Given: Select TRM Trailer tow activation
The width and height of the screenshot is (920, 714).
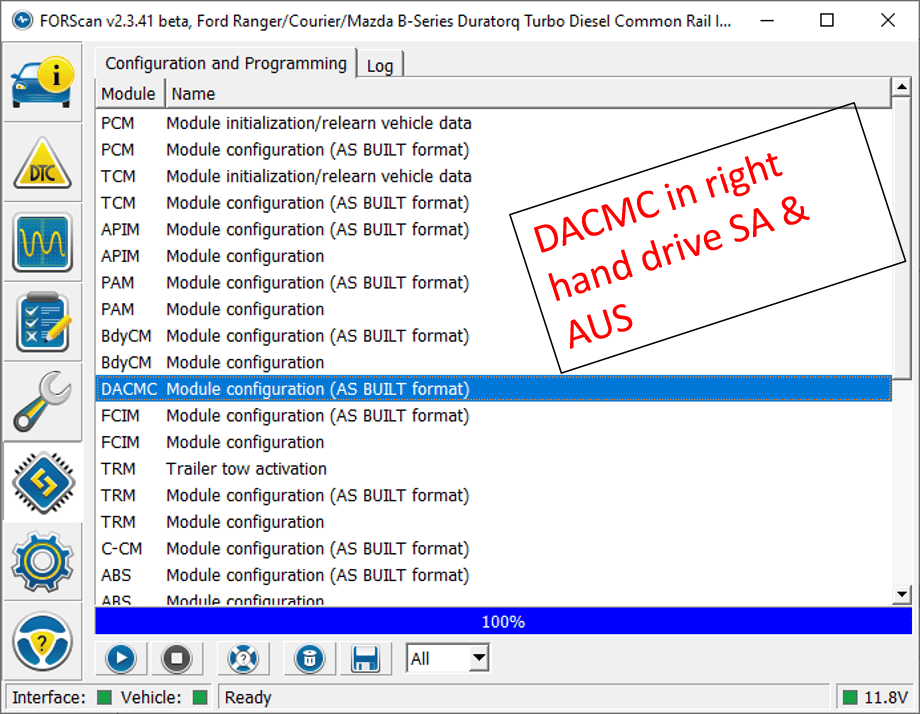Looking at the screenshot, I should 493,469.
